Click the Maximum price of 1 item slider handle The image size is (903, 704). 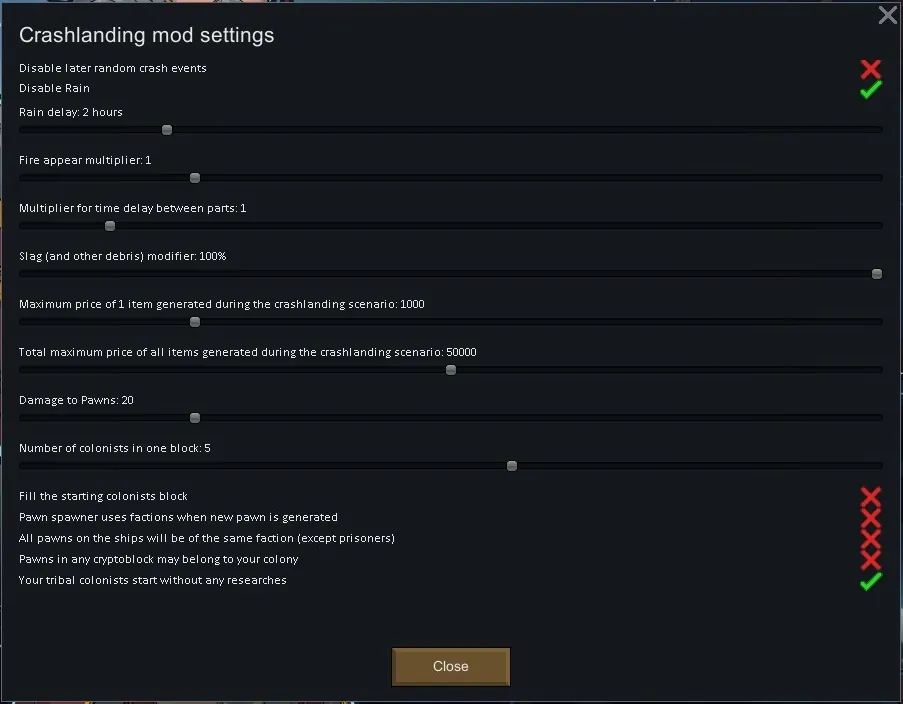tap(195, 322)
